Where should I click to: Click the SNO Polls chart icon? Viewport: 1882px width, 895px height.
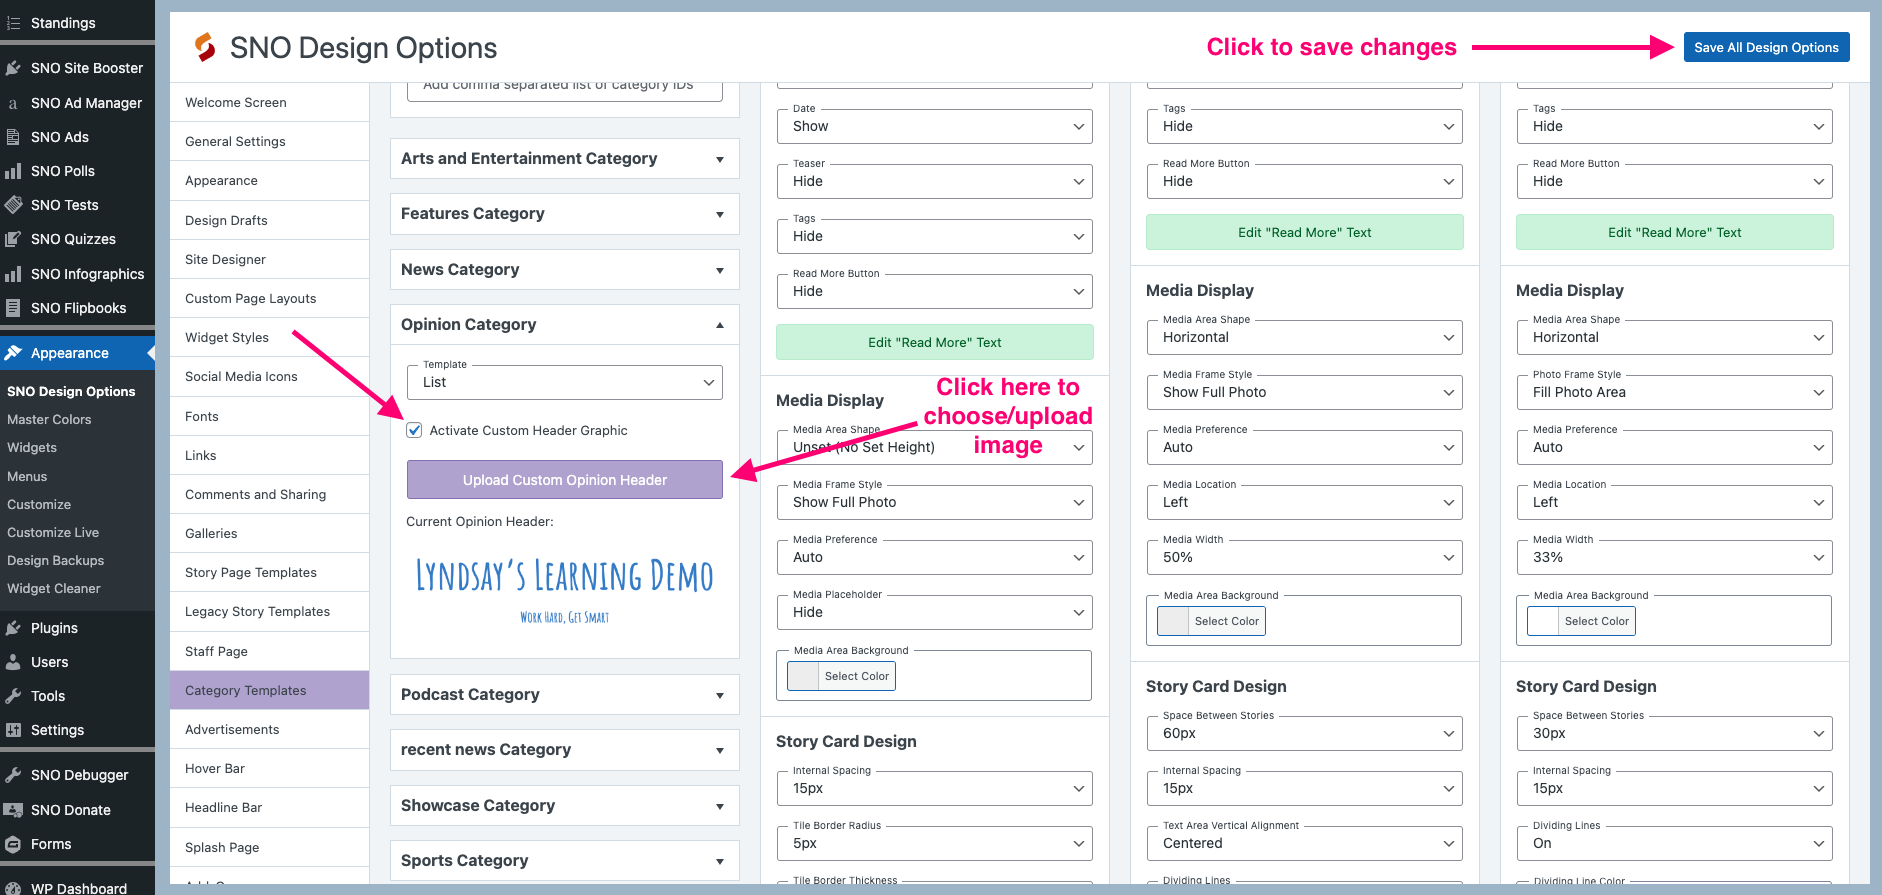pyautogui.click(x=13, y=171)
